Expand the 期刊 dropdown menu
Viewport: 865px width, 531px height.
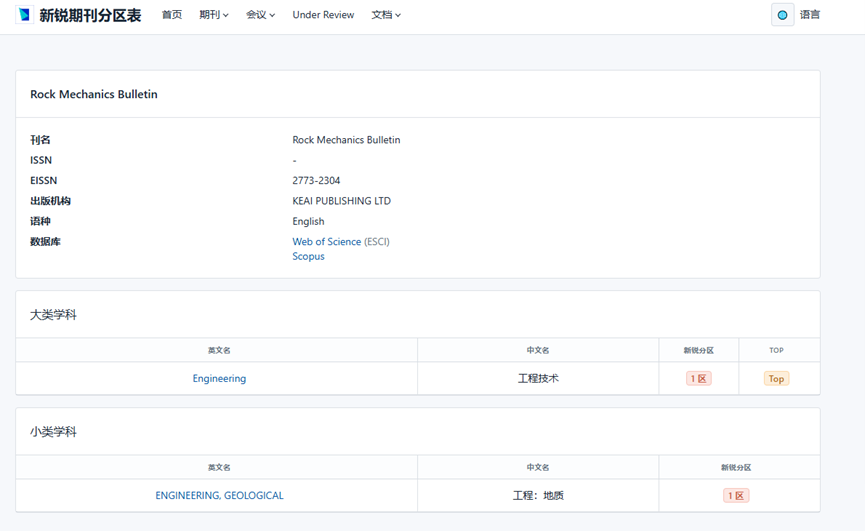pyautogui.click(x=213, y=15)
